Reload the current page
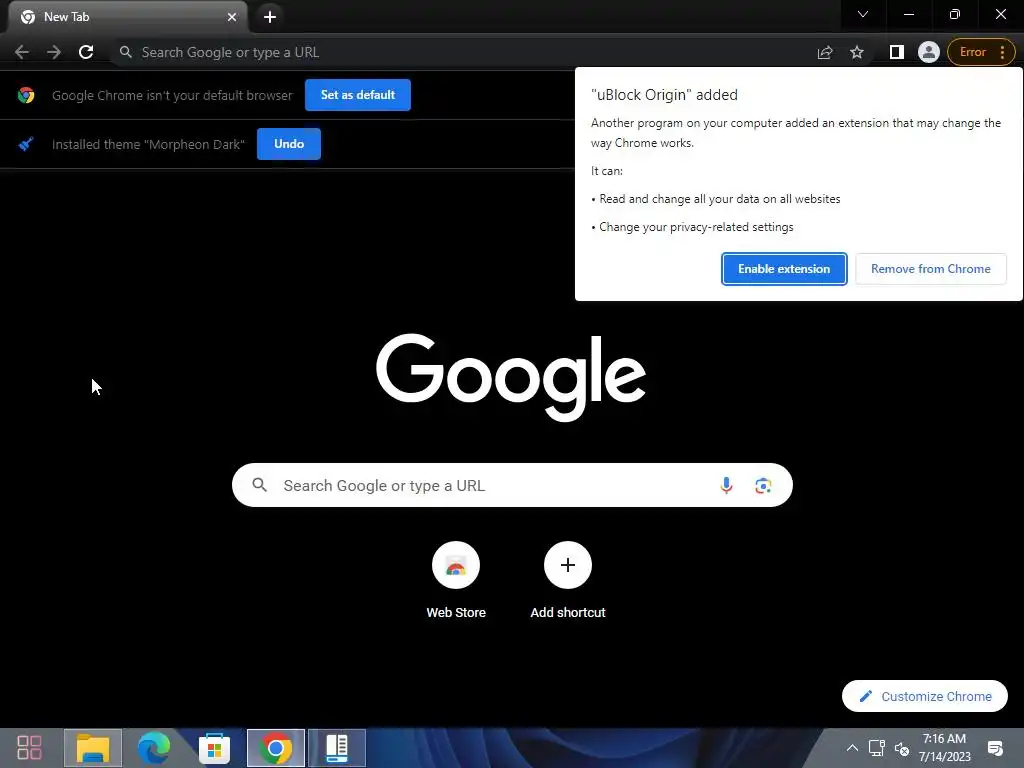Viewport: 1024px width, 768px height. point(86,52)
